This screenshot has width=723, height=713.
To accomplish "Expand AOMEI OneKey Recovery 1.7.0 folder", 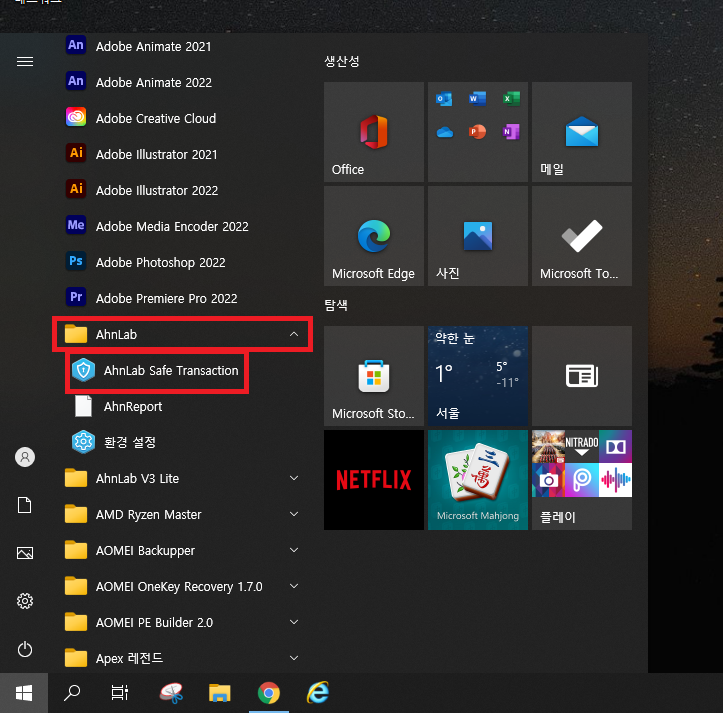I will pos(182,586).
